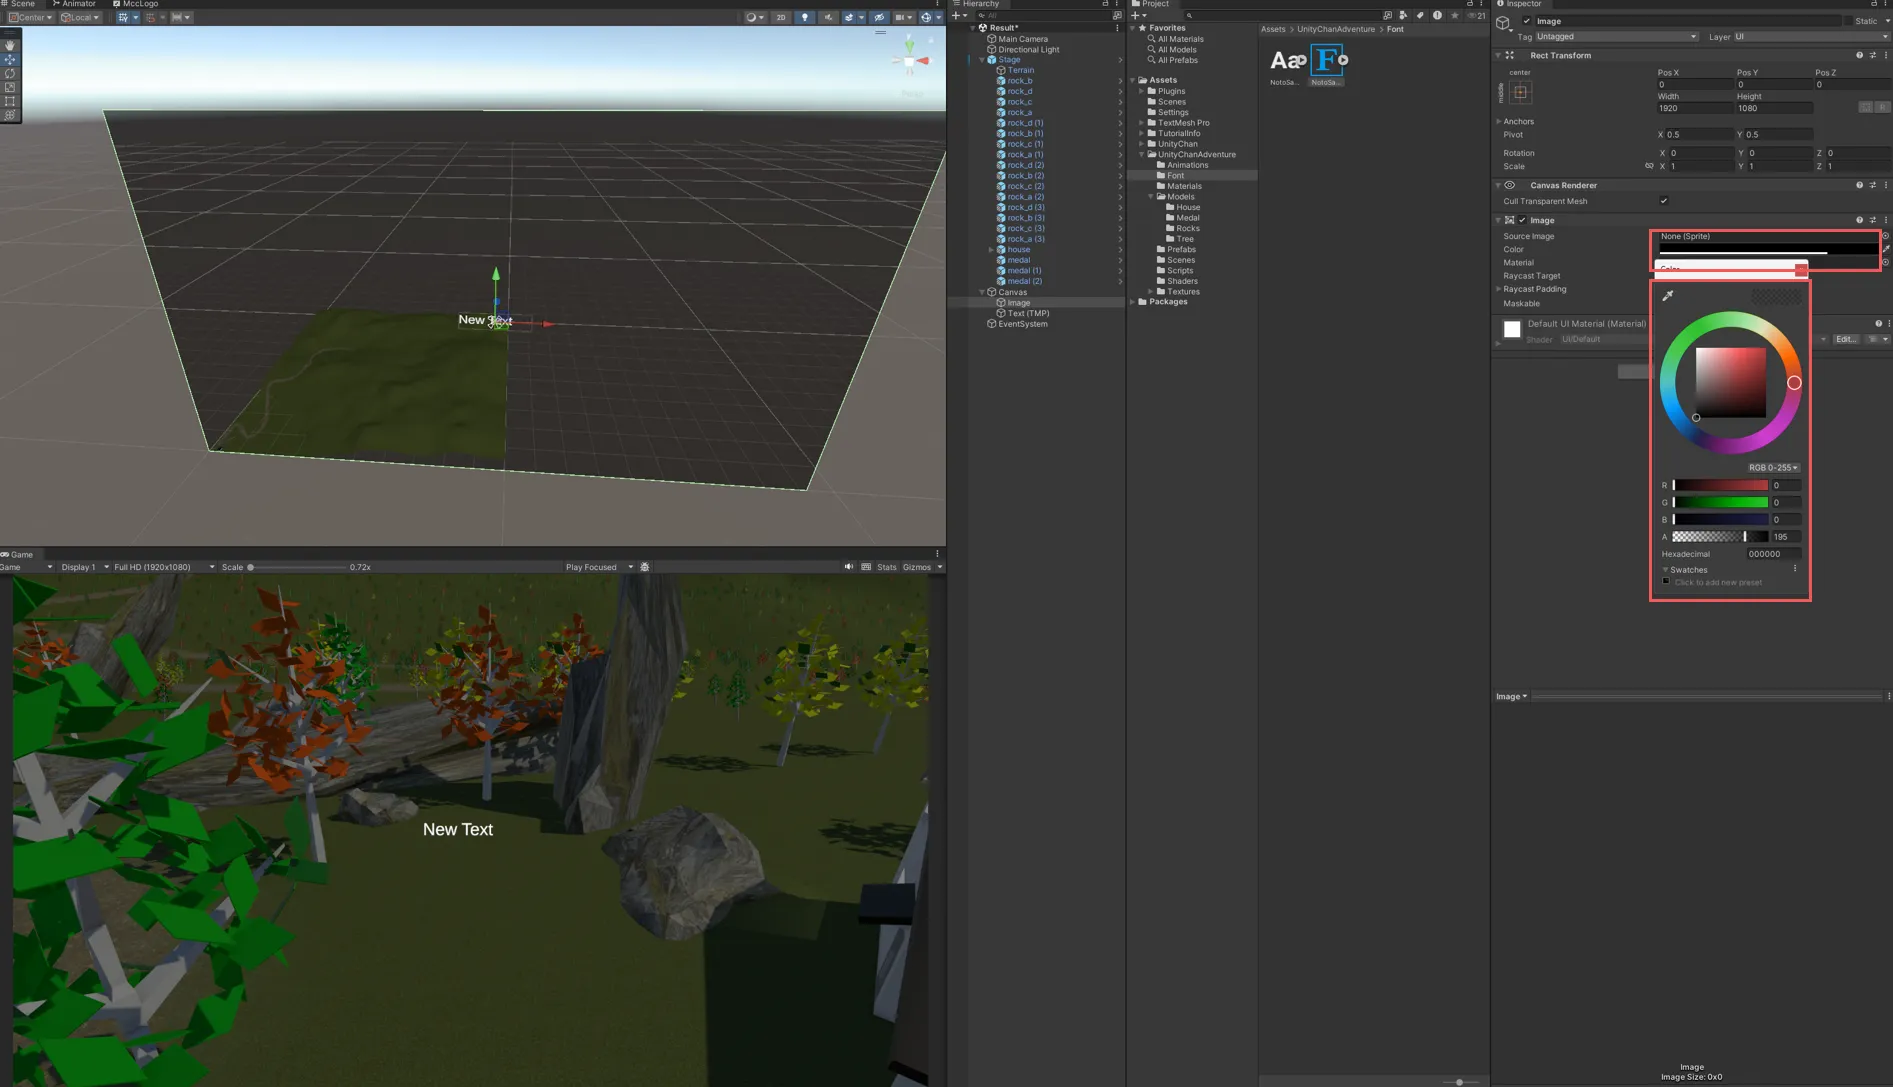
Task: Click the eyedropper in the color picker
Action: (1667, 296)
